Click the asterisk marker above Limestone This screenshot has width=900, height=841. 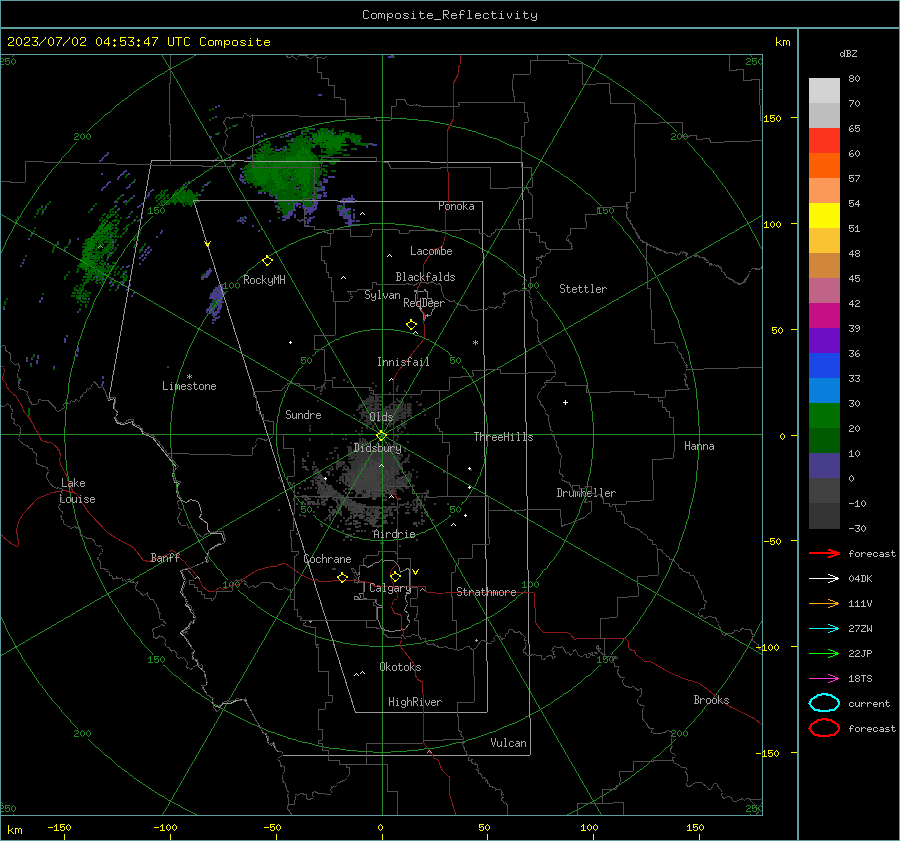pos(189,377)
